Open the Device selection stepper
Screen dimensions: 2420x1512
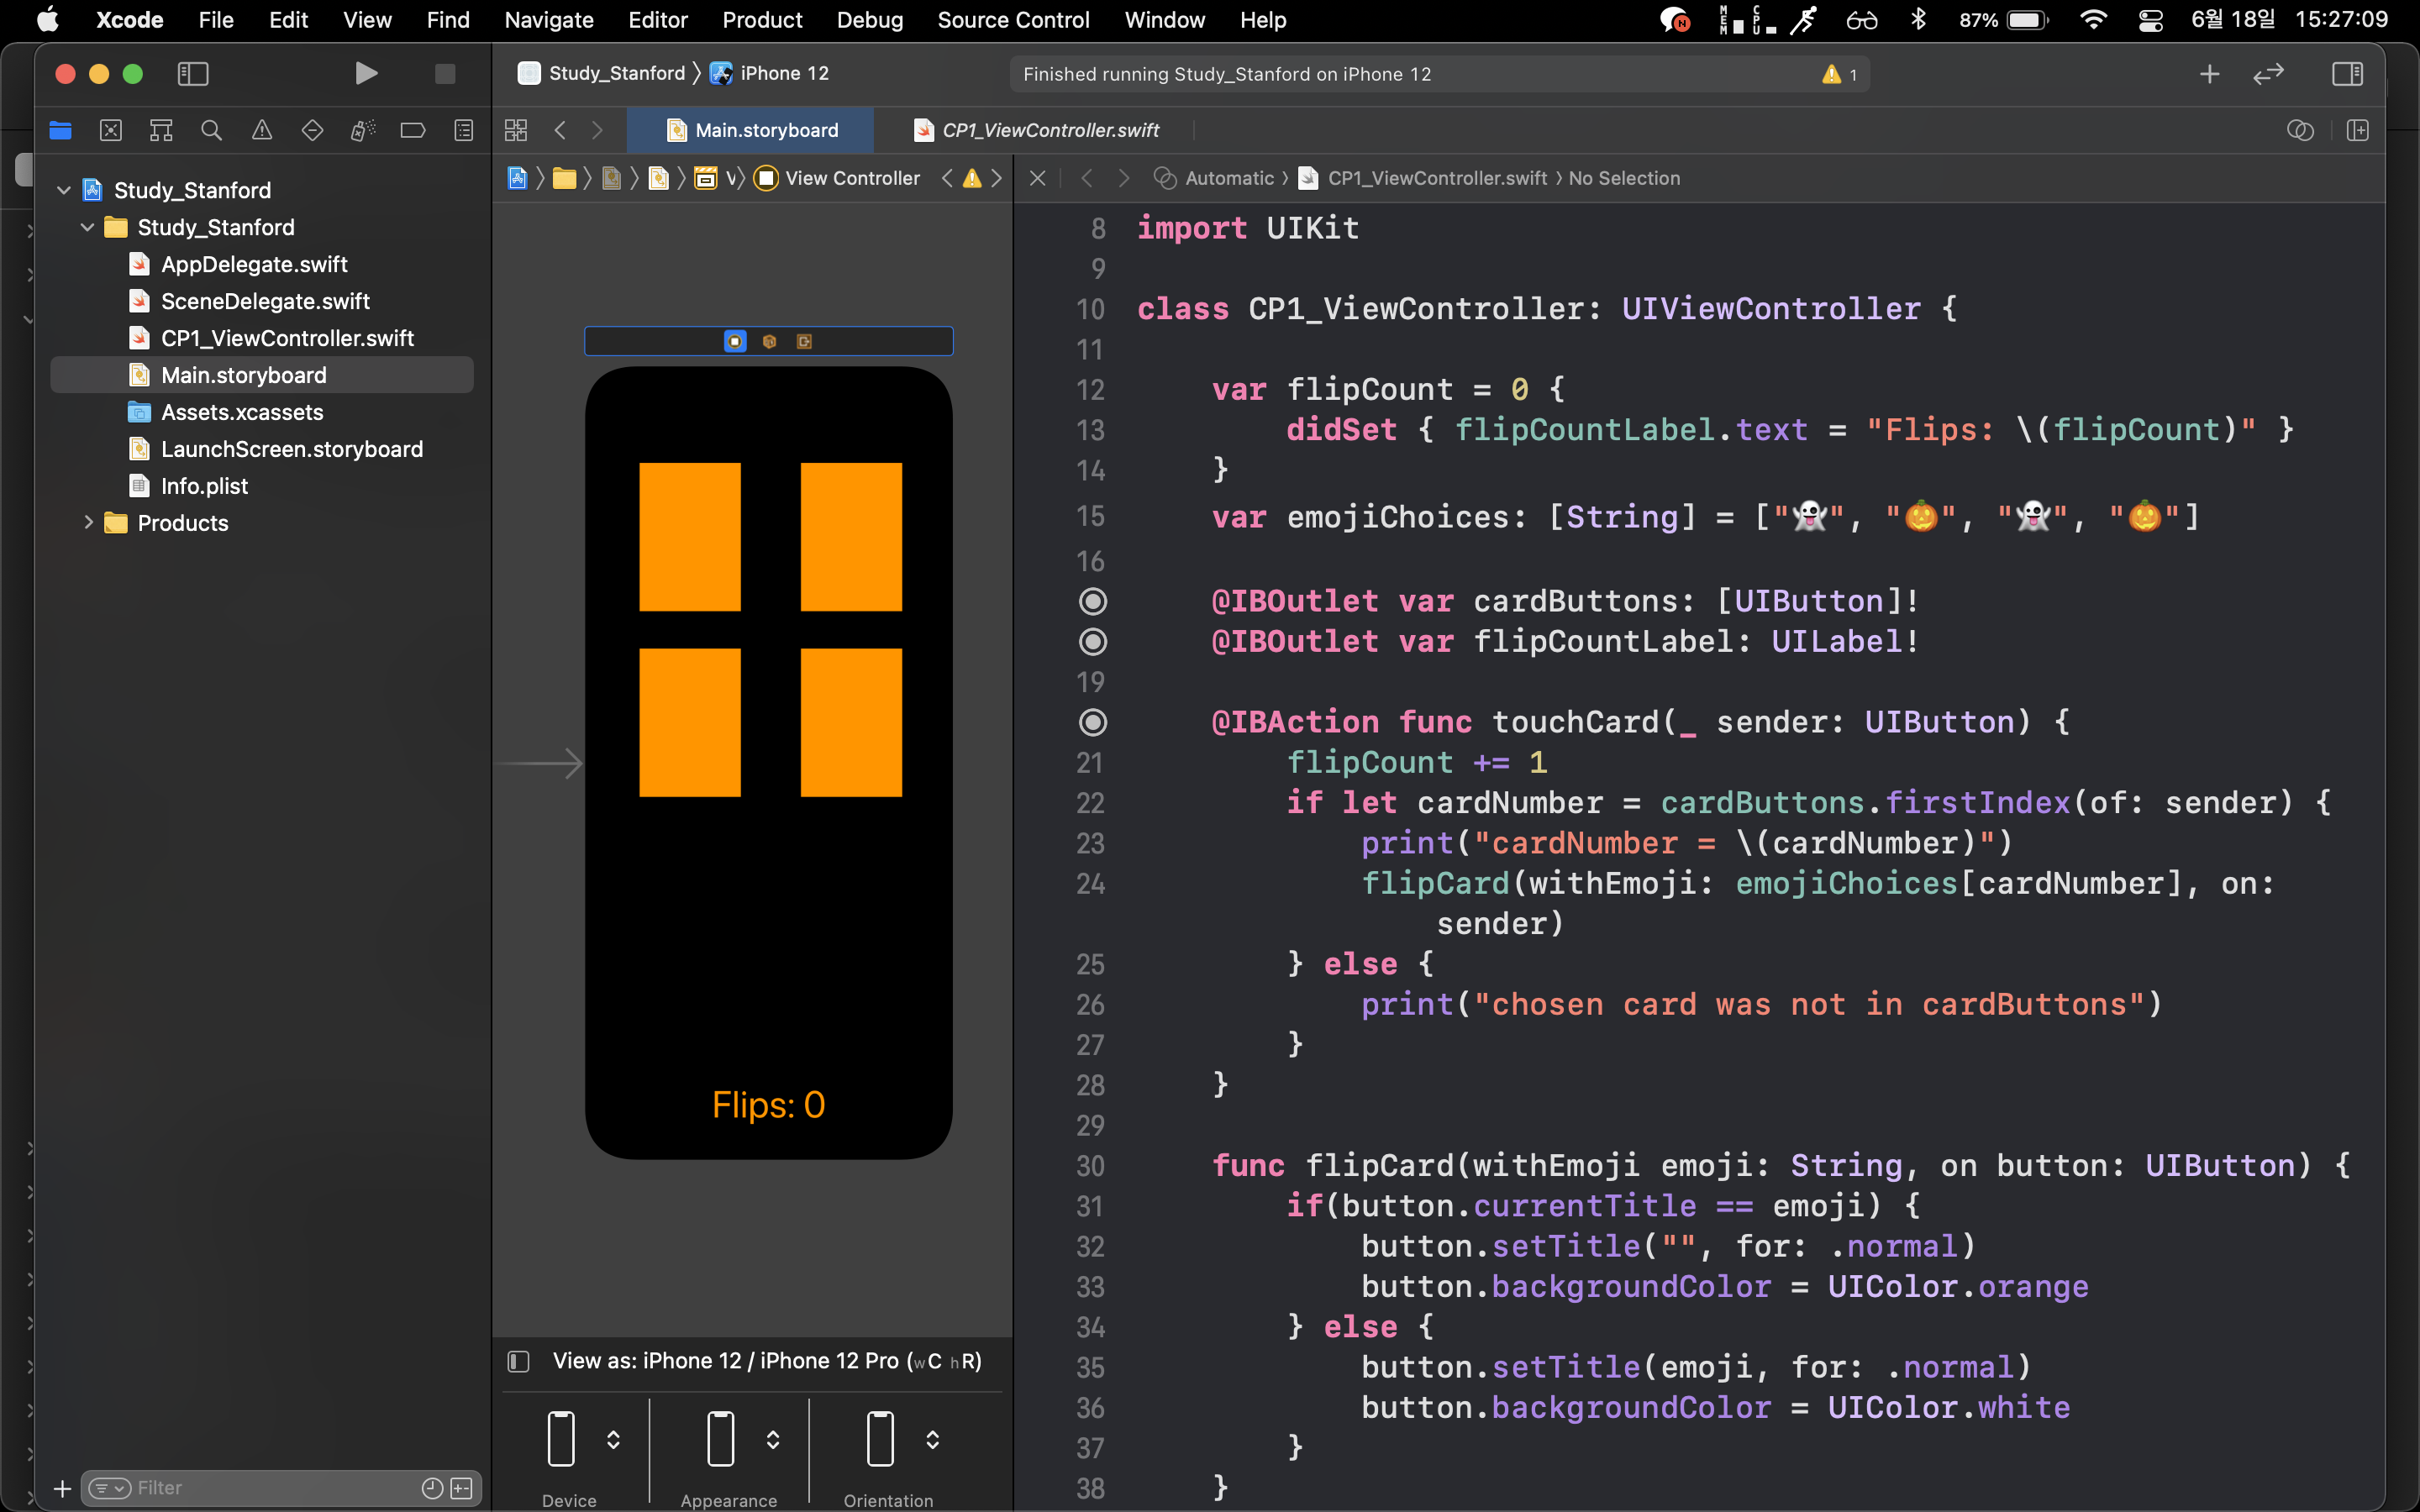(x=613, y=1439)
